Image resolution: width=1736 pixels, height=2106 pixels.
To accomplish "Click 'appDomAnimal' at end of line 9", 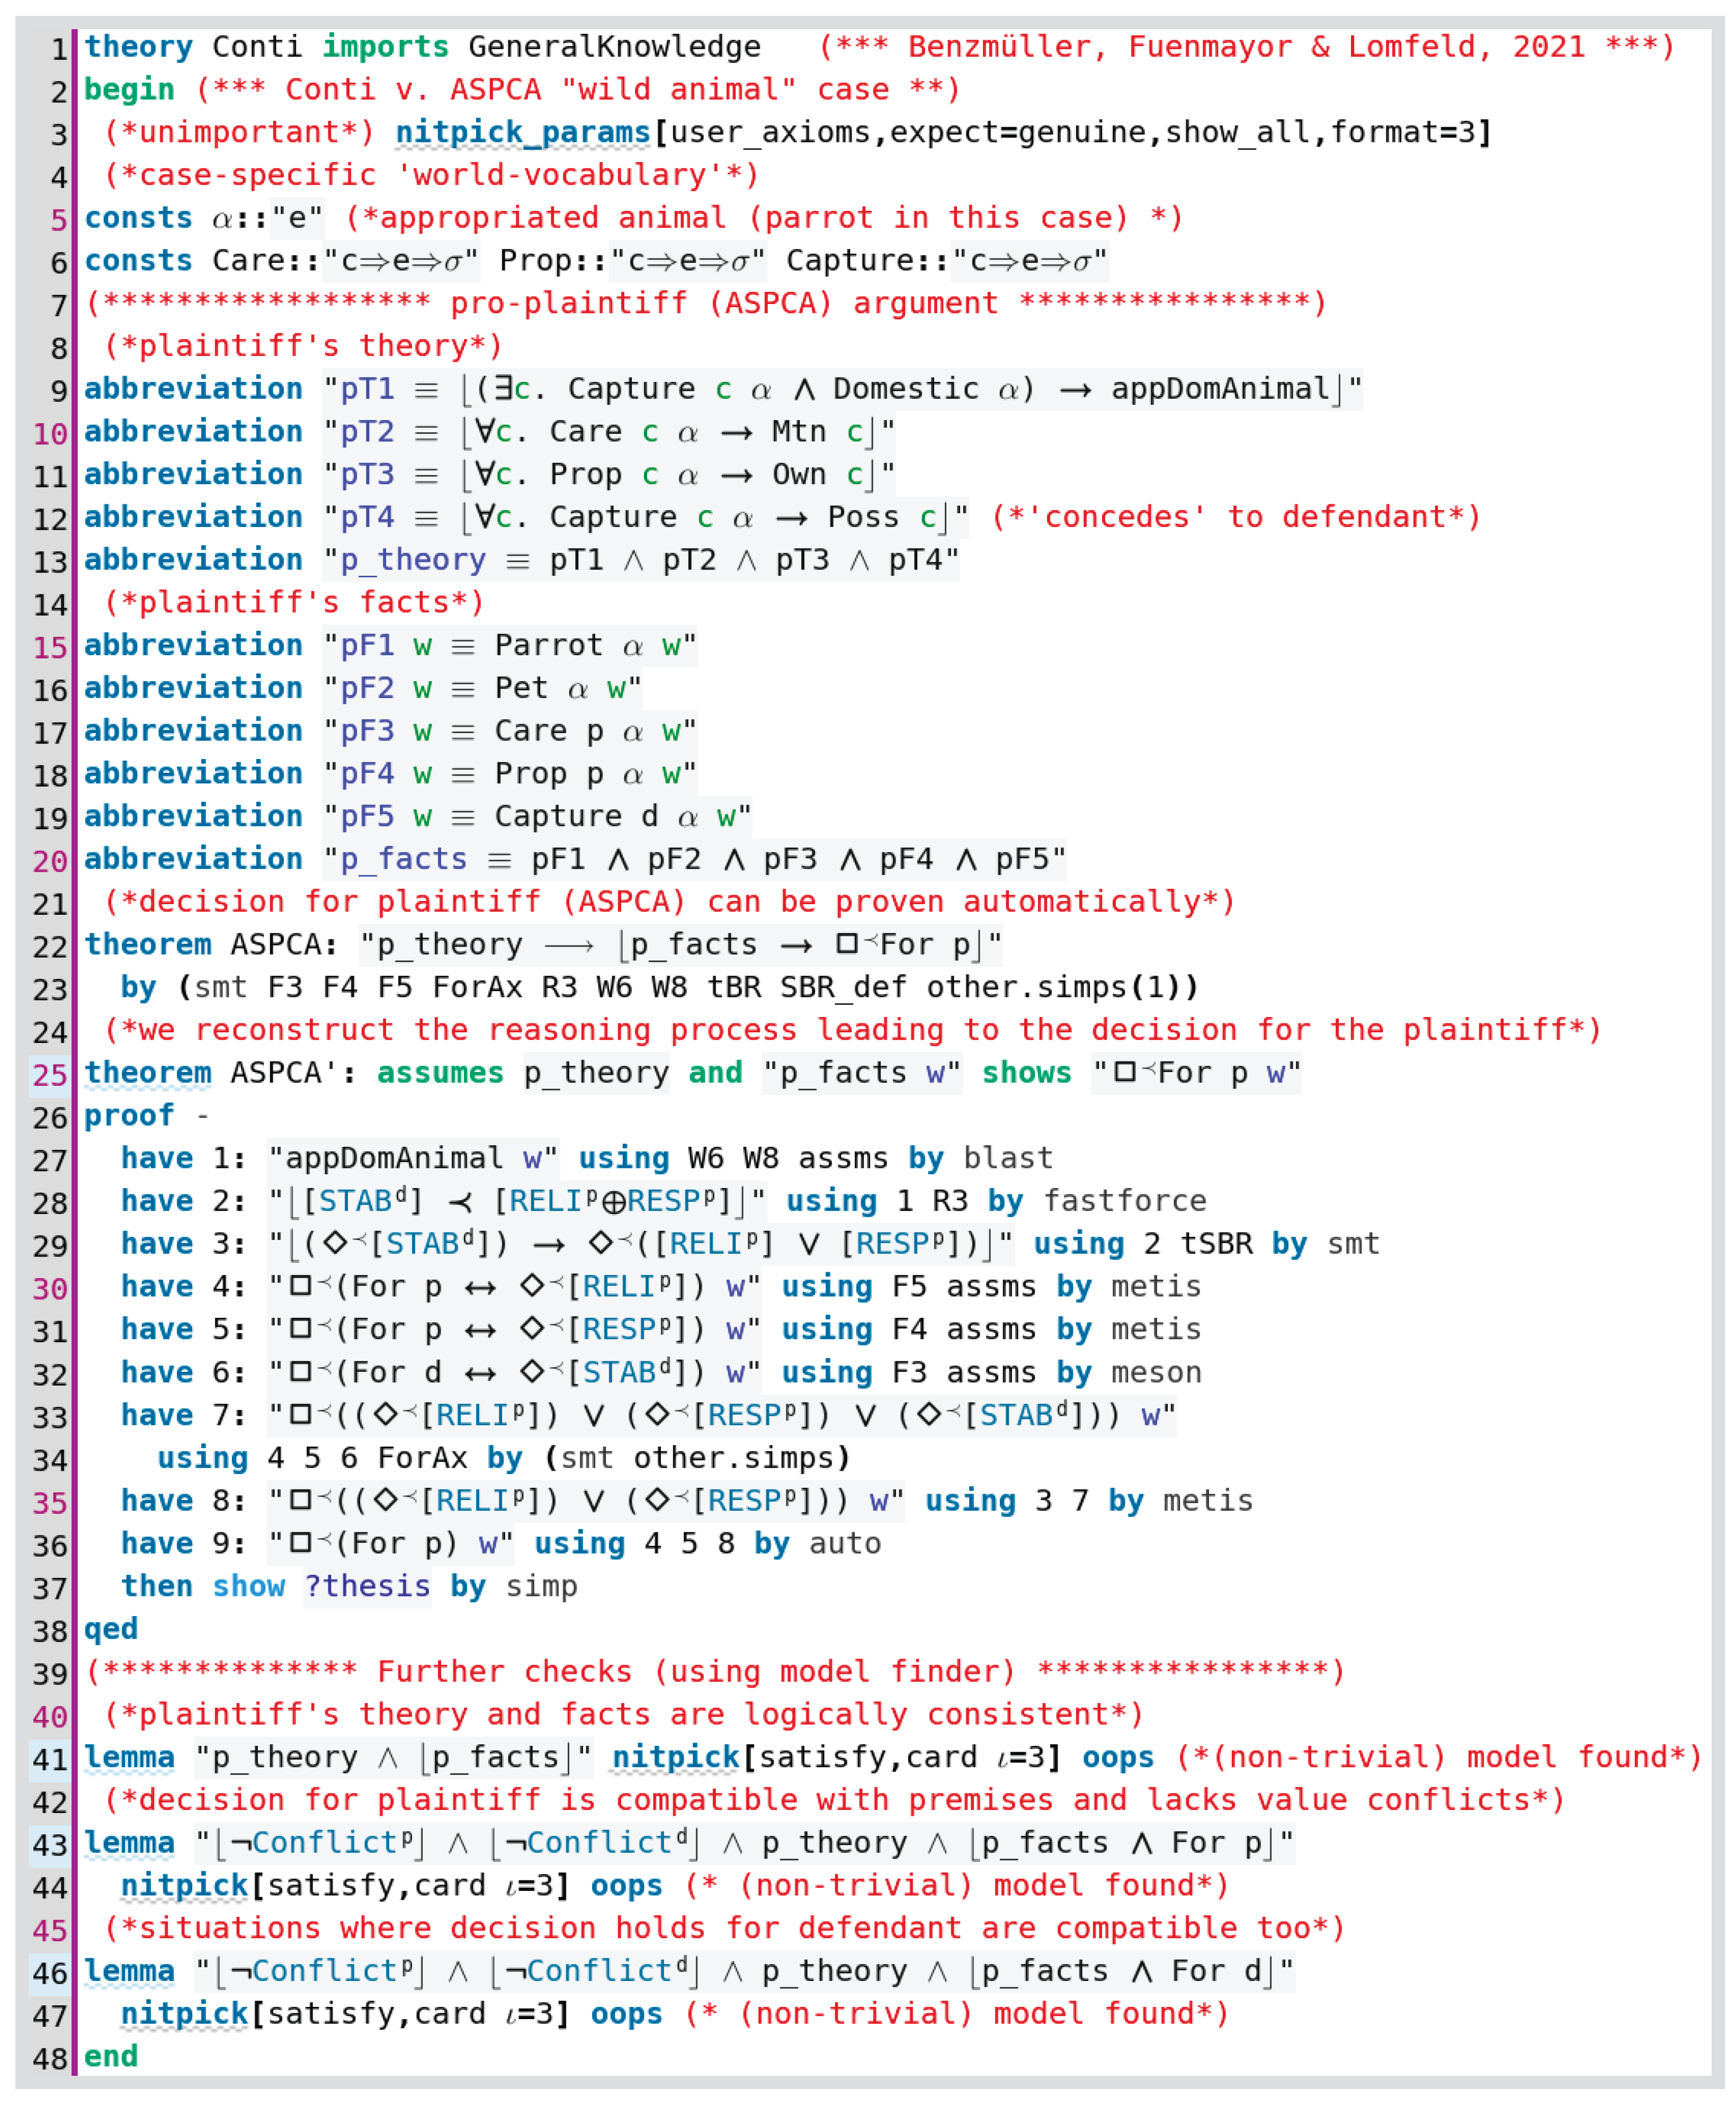I will (1220, 389).
